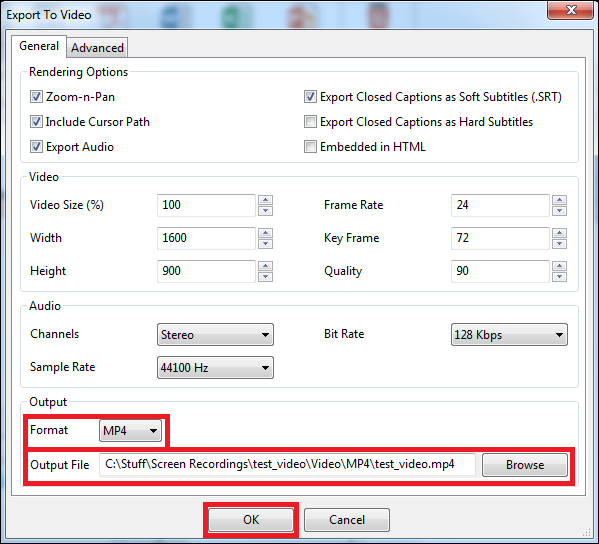Click the Browse button
Screen dimensions: 599x544
click(x=525, y=465)
